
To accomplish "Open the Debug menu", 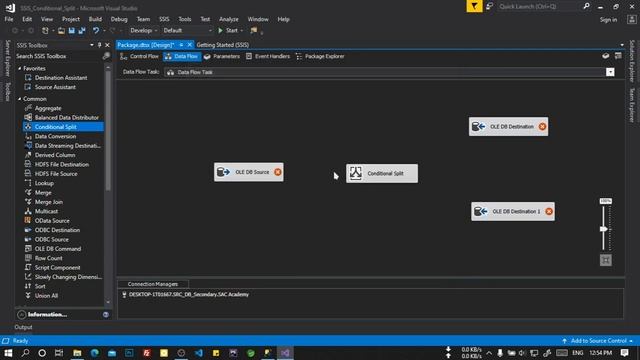I will [x=119, y=19].
